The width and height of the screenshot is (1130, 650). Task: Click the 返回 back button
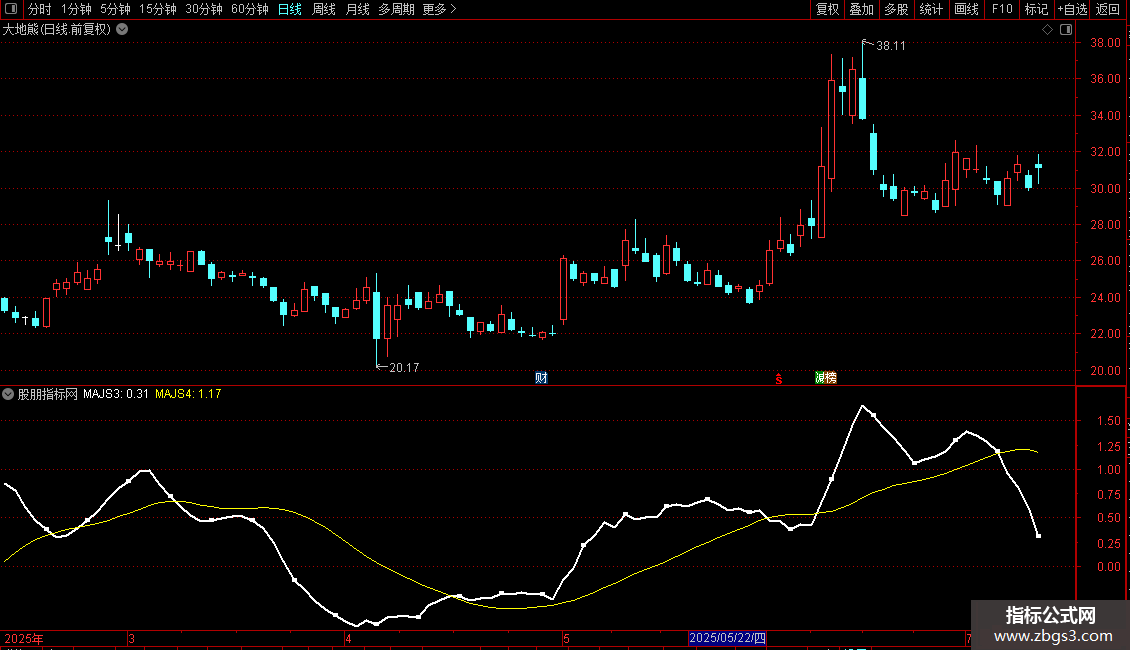pyautogui.click(x=1108, y=9)
